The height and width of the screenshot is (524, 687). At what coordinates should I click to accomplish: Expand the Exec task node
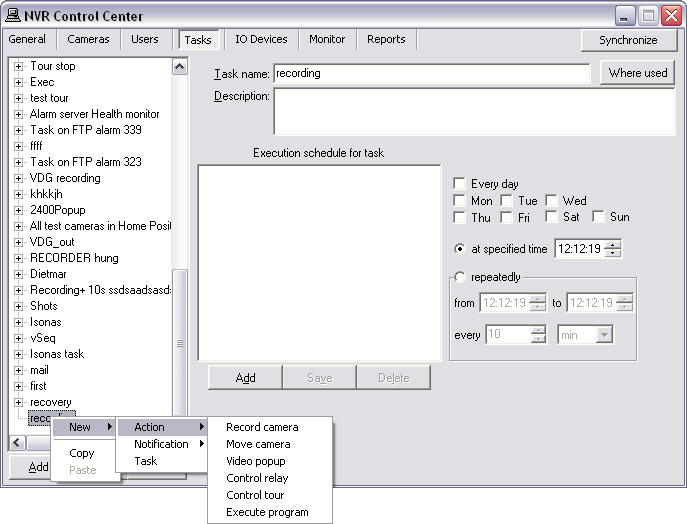click(x=18, y=82)
